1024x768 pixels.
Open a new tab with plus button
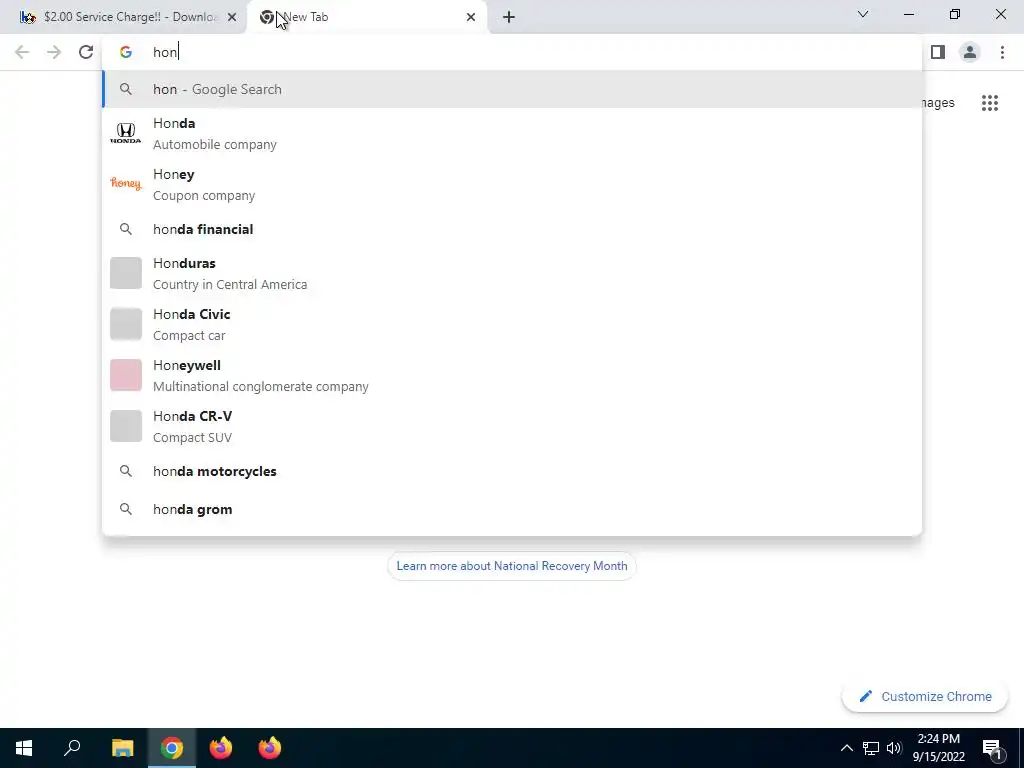[x=509, y=17]
